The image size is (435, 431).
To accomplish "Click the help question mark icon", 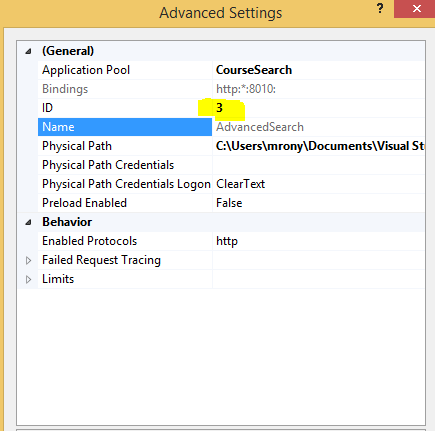I will (x=380, y=8).
